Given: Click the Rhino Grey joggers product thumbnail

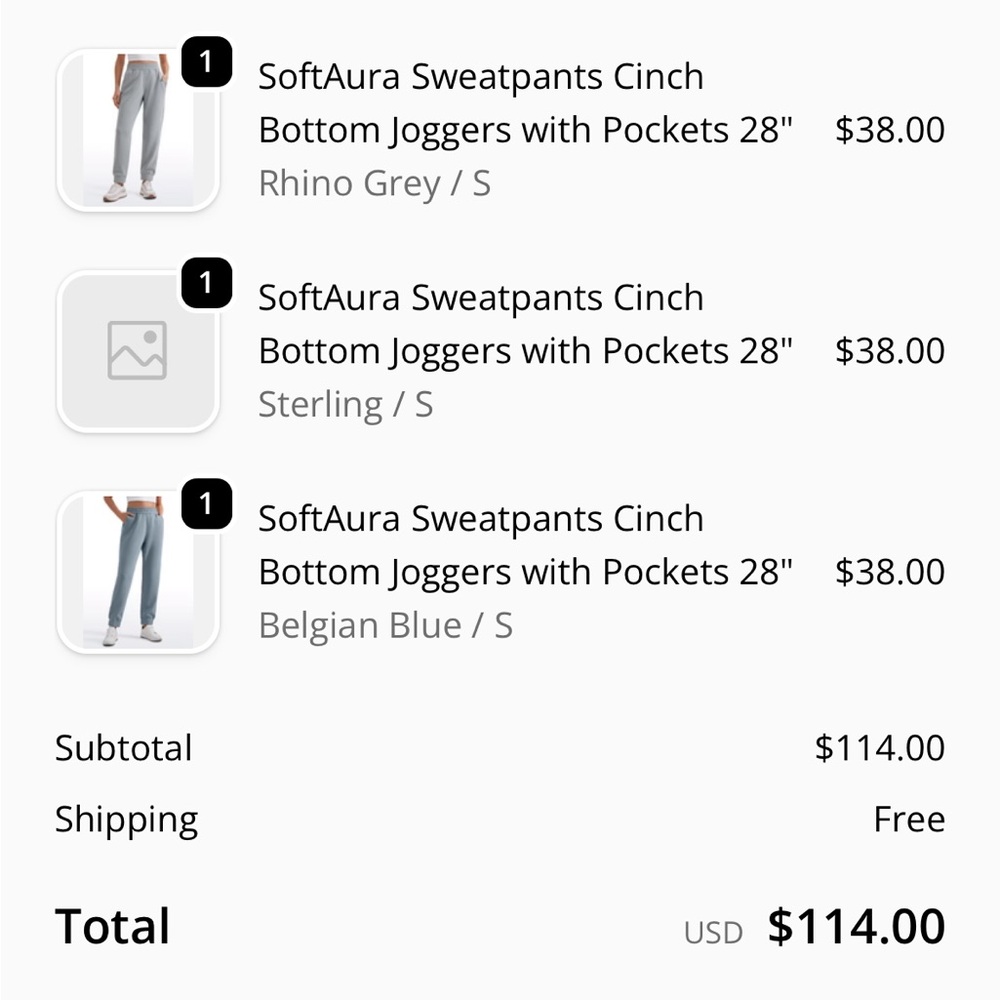Looking at the screenshot, I should pos(138,130).
